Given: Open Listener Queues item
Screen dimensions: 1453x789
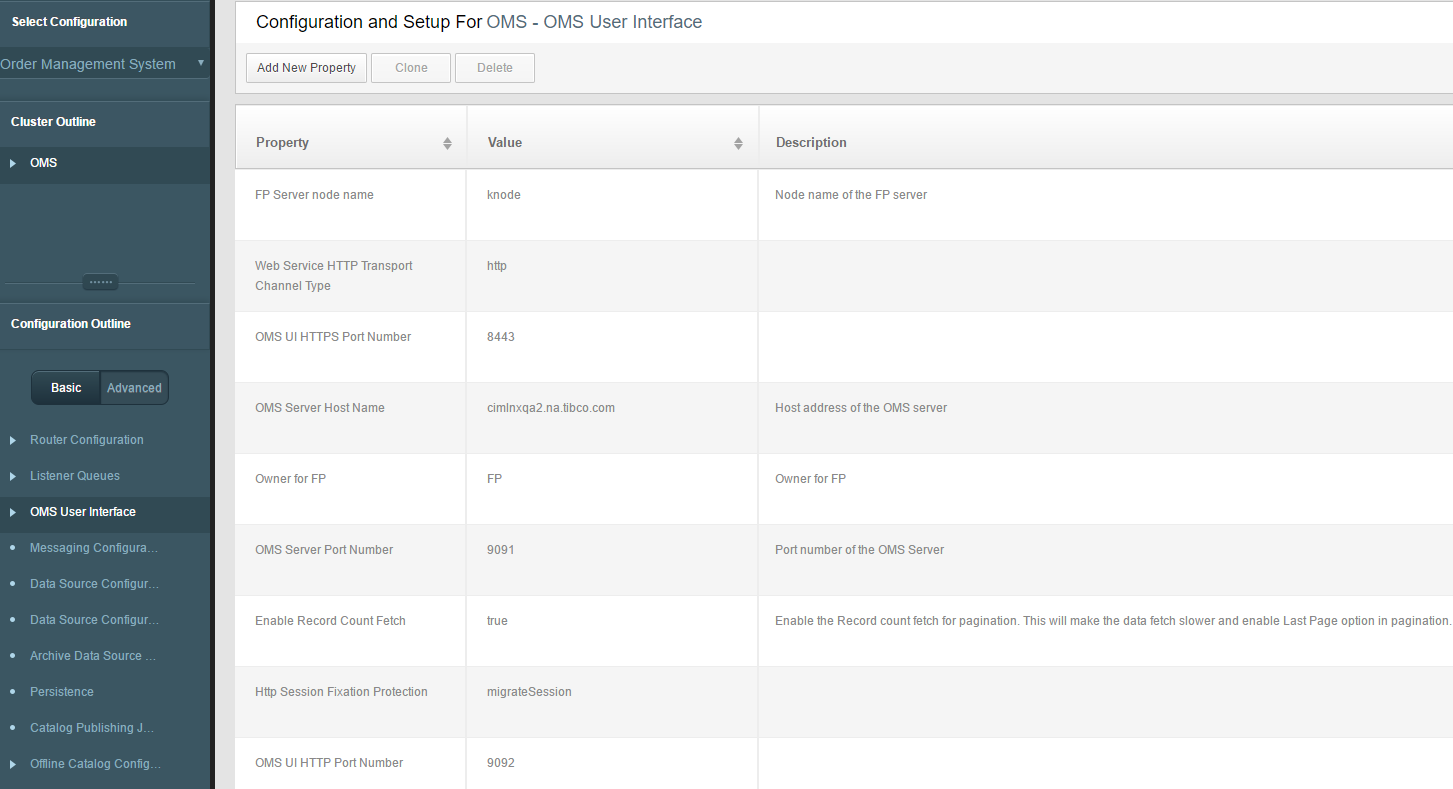Looking at the screenshot, I should pyautogui.click(x=75, y=476).
